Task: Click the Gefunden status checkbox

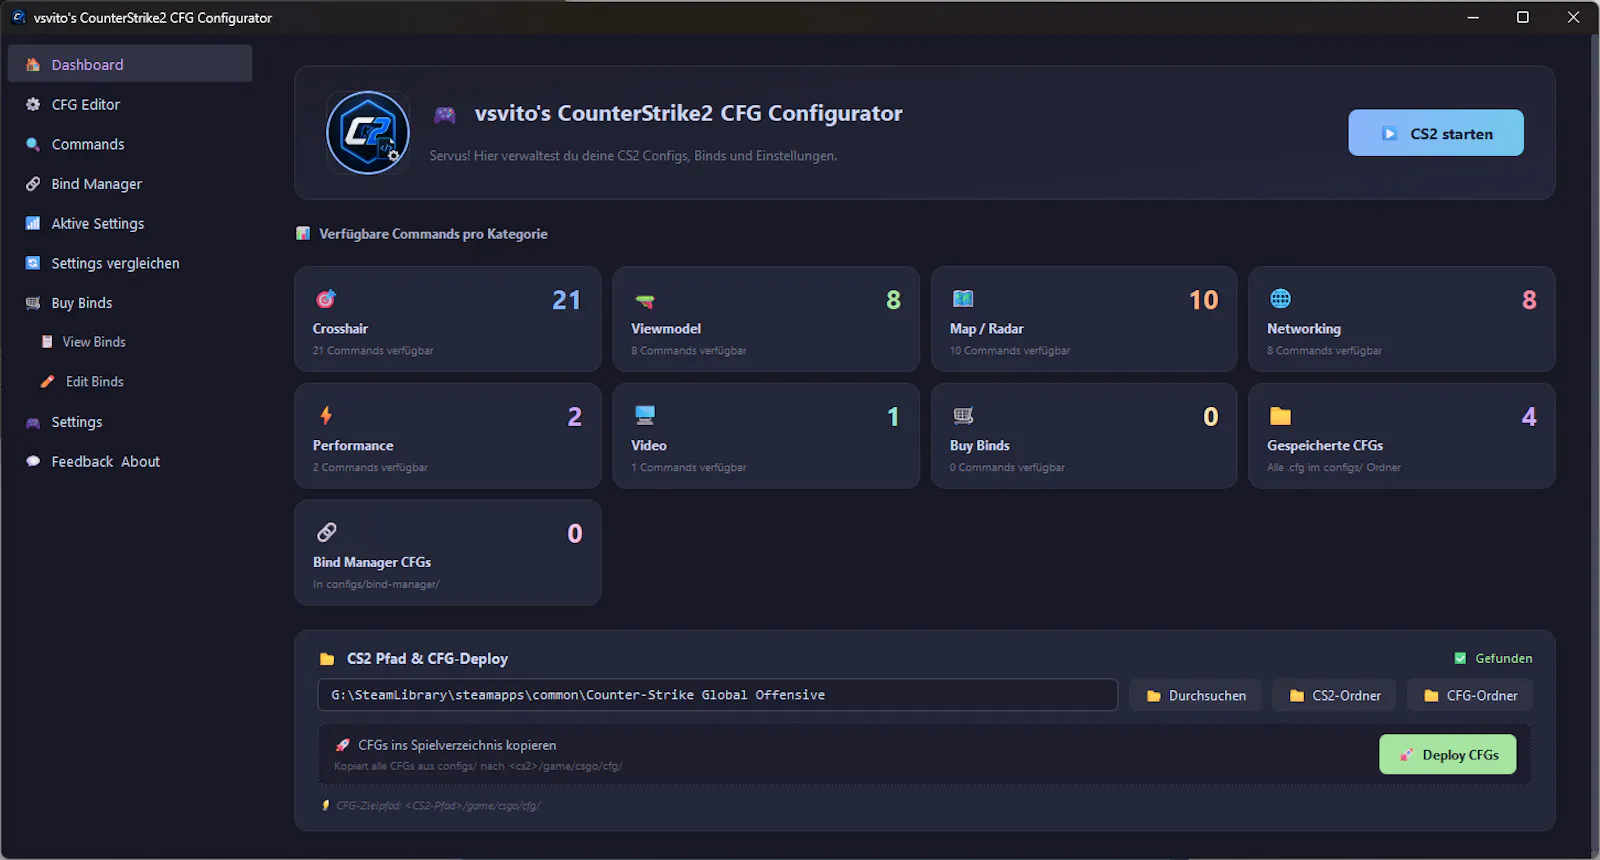Action: (x=1460, y=658)
